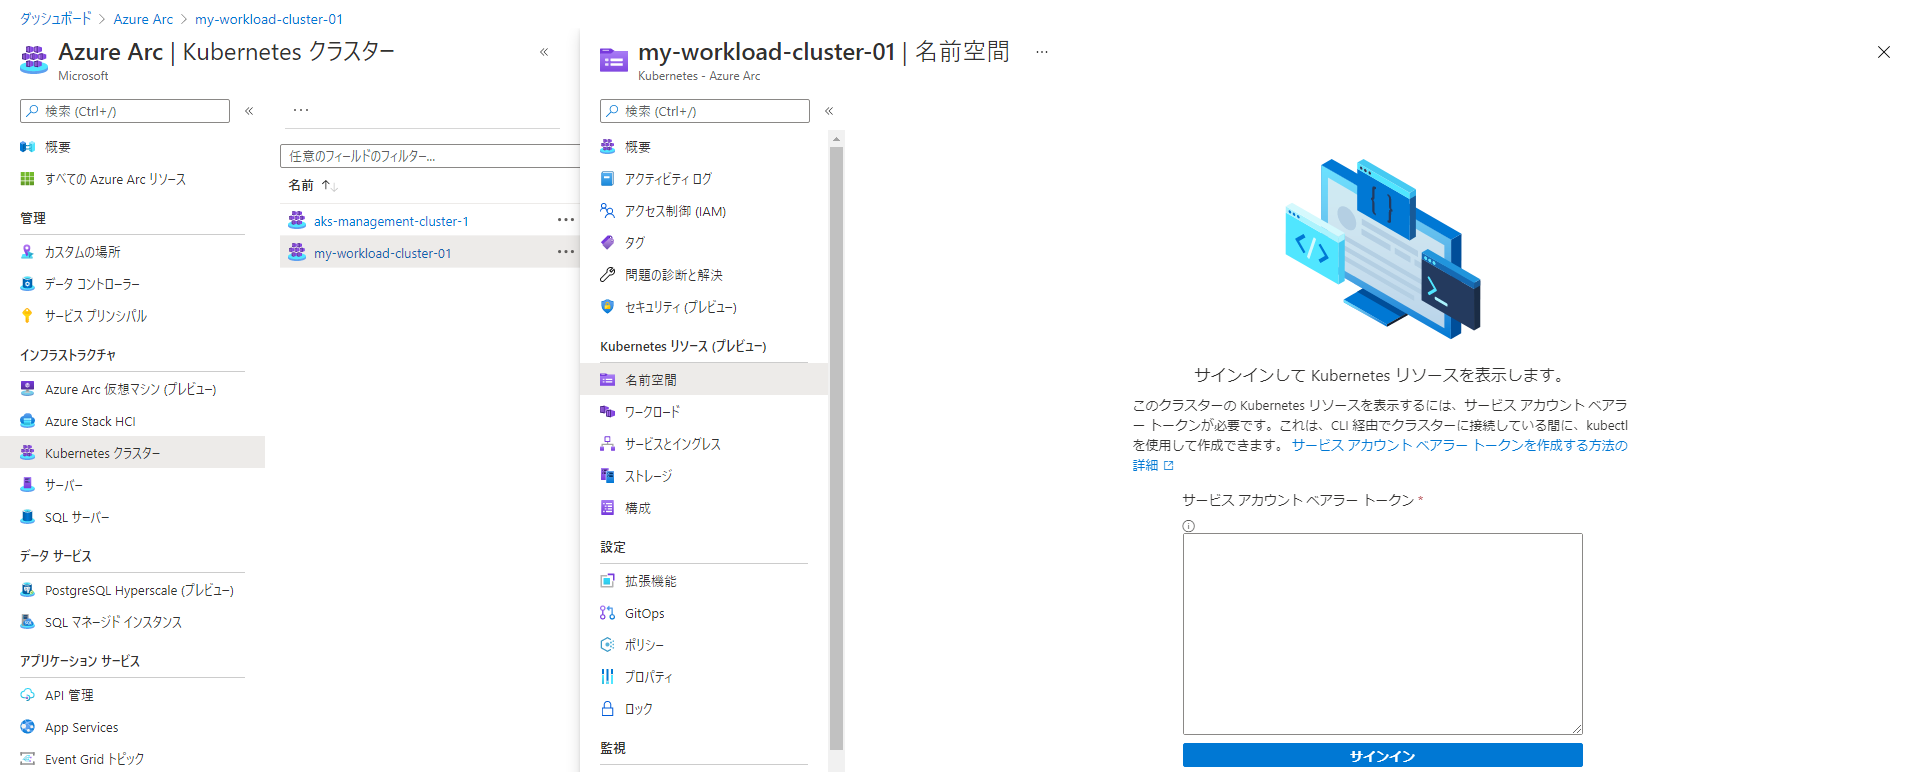Open サービス プリンシパル key icon
The image size is (1920, 772).
[x=28, y=316]
